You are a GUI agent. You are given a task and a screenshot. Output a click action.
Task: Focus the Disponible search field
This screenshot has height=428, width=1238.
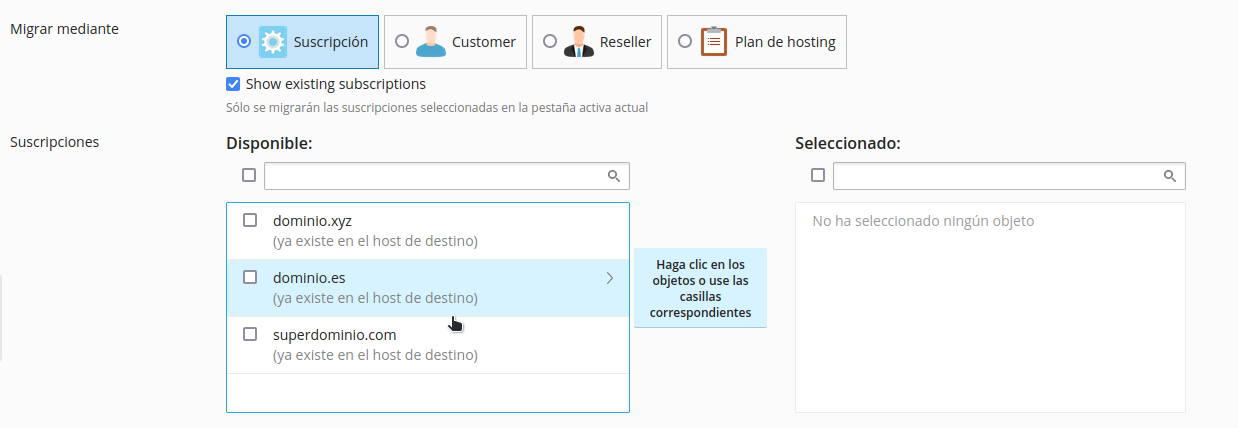tap(447, 176)
